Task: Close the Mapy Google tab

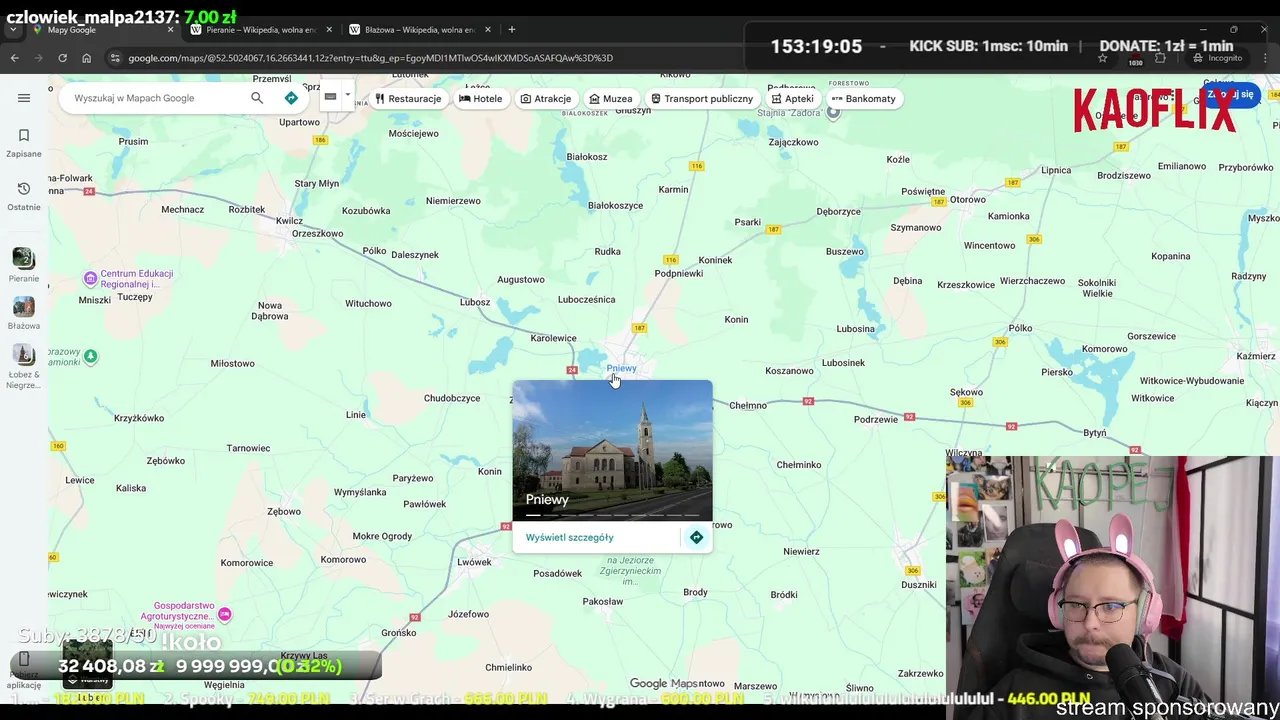Action: click(170, 30)
